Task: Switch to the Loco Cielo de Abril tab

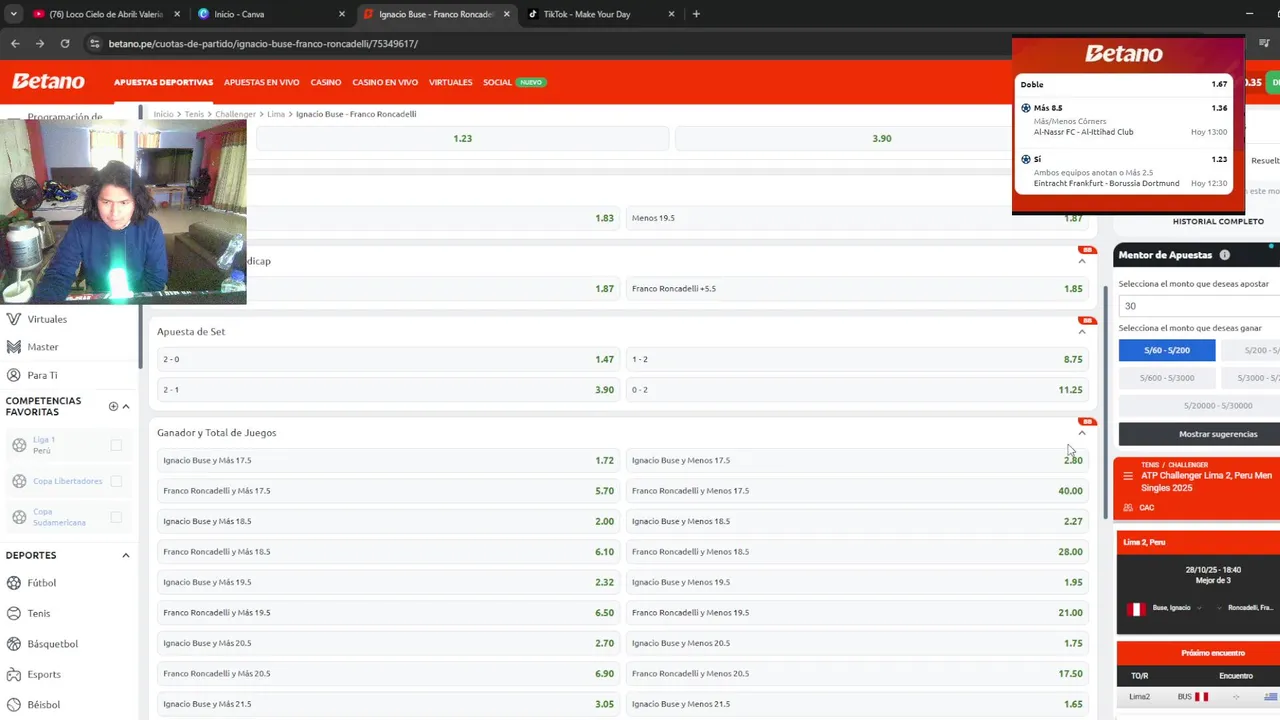Action: click(106, 14)
